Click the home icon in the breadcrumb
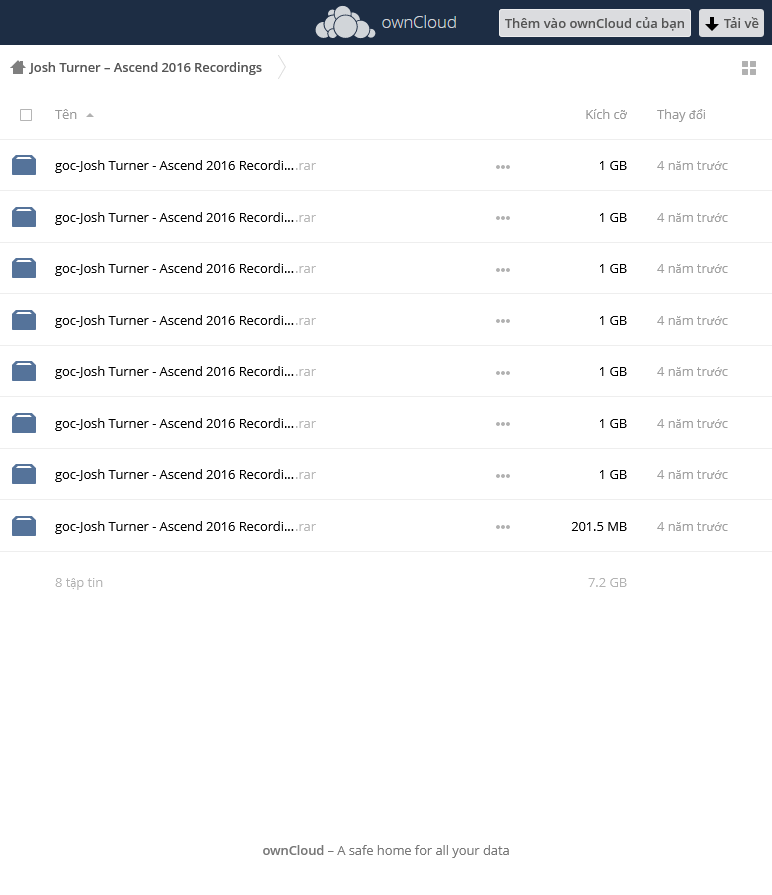This screenshot has height=895, width=772. (x=18, y=67)
